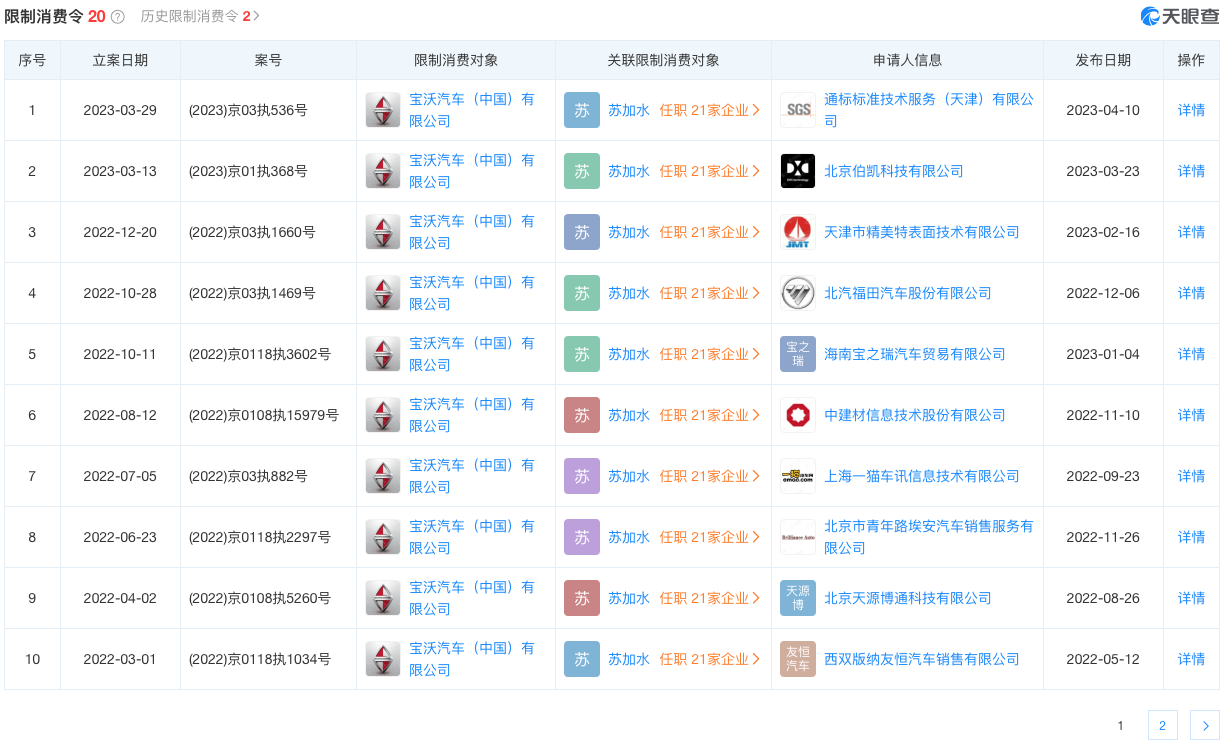
Task: Click the 中建材信息技术 logo
Action: pos(798,415)
